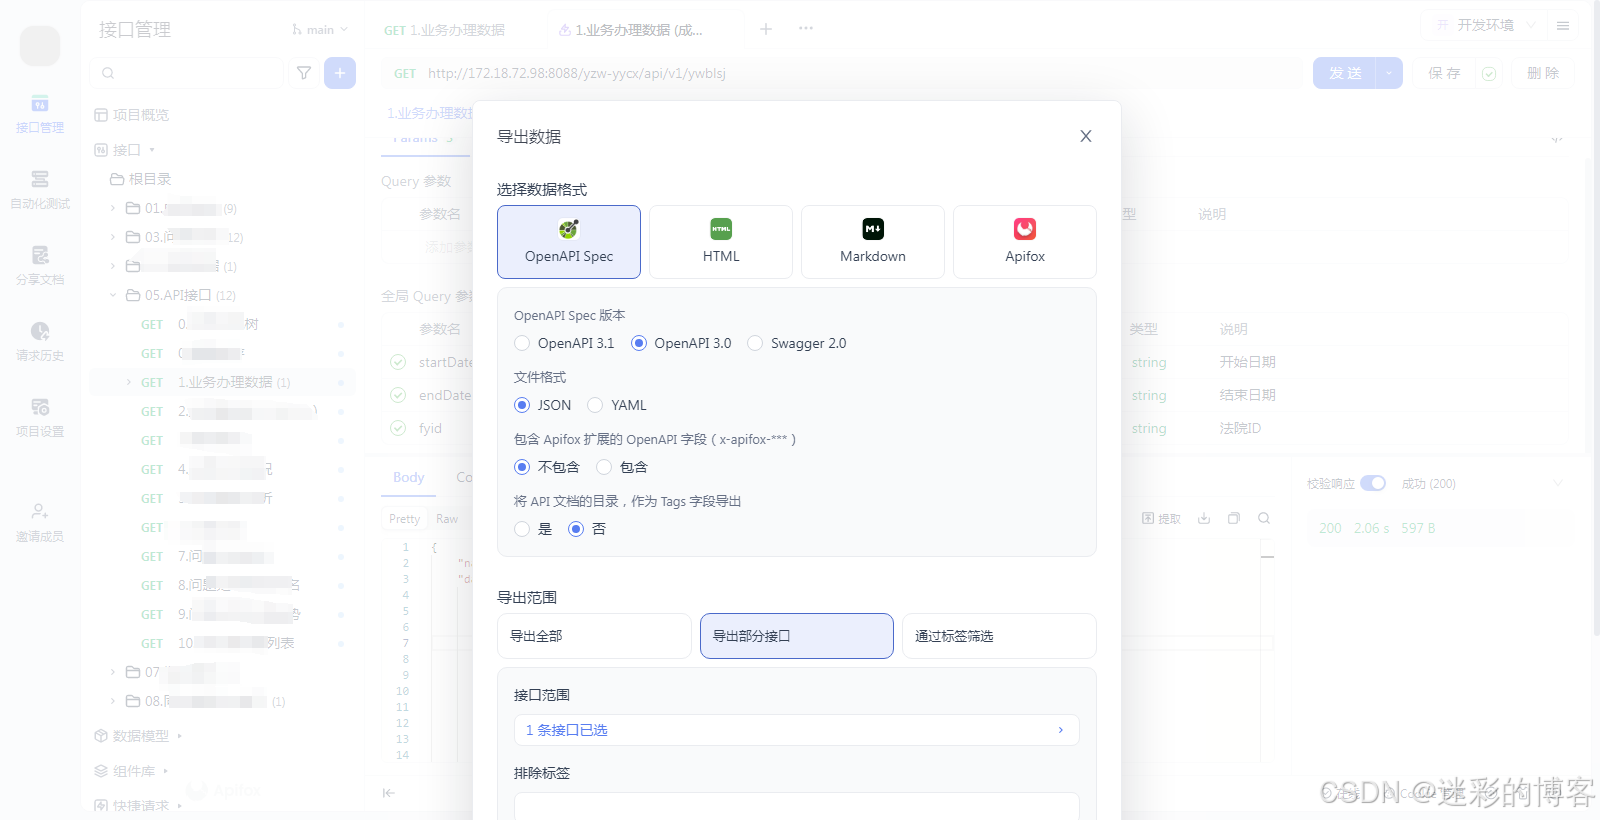
Task: Click the filter funnel icon
Action: tap(304, 73)
